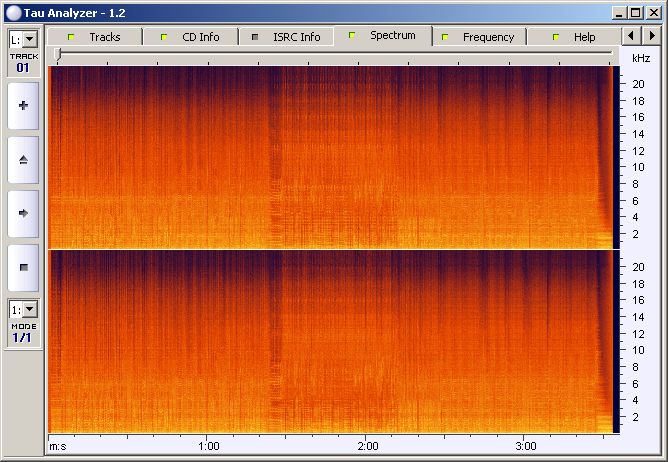The image size is (668, 462).
Task: Click the position slider thumb
Action: (x=58, y=54)
